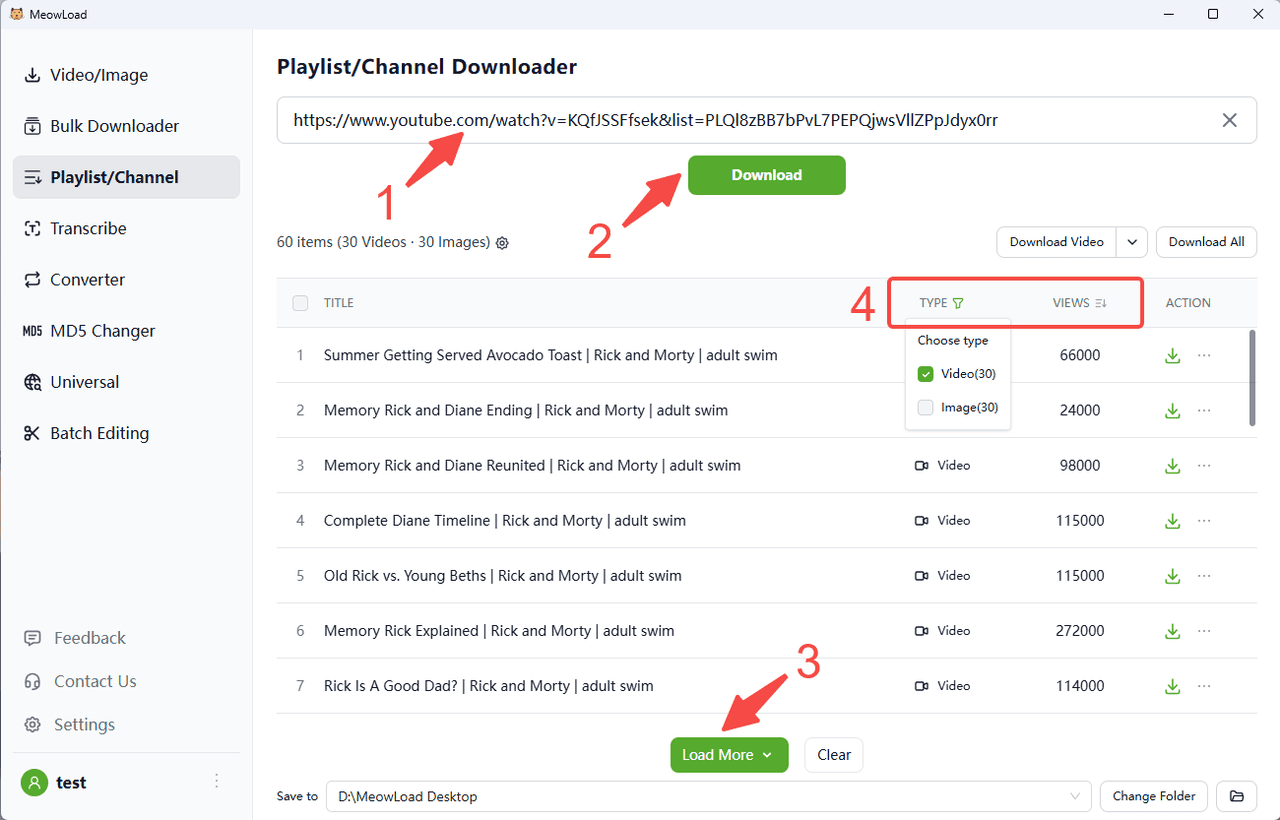The width and height of the screenshot is (1280, 820).
Task: Click download icon for Summer Avocado Toast row
Action: pos(1172,355)
